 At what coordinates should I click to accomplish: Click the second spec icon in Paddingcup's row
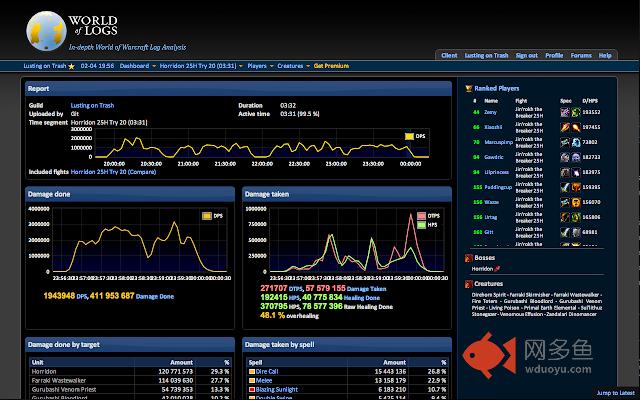[576, 187]
